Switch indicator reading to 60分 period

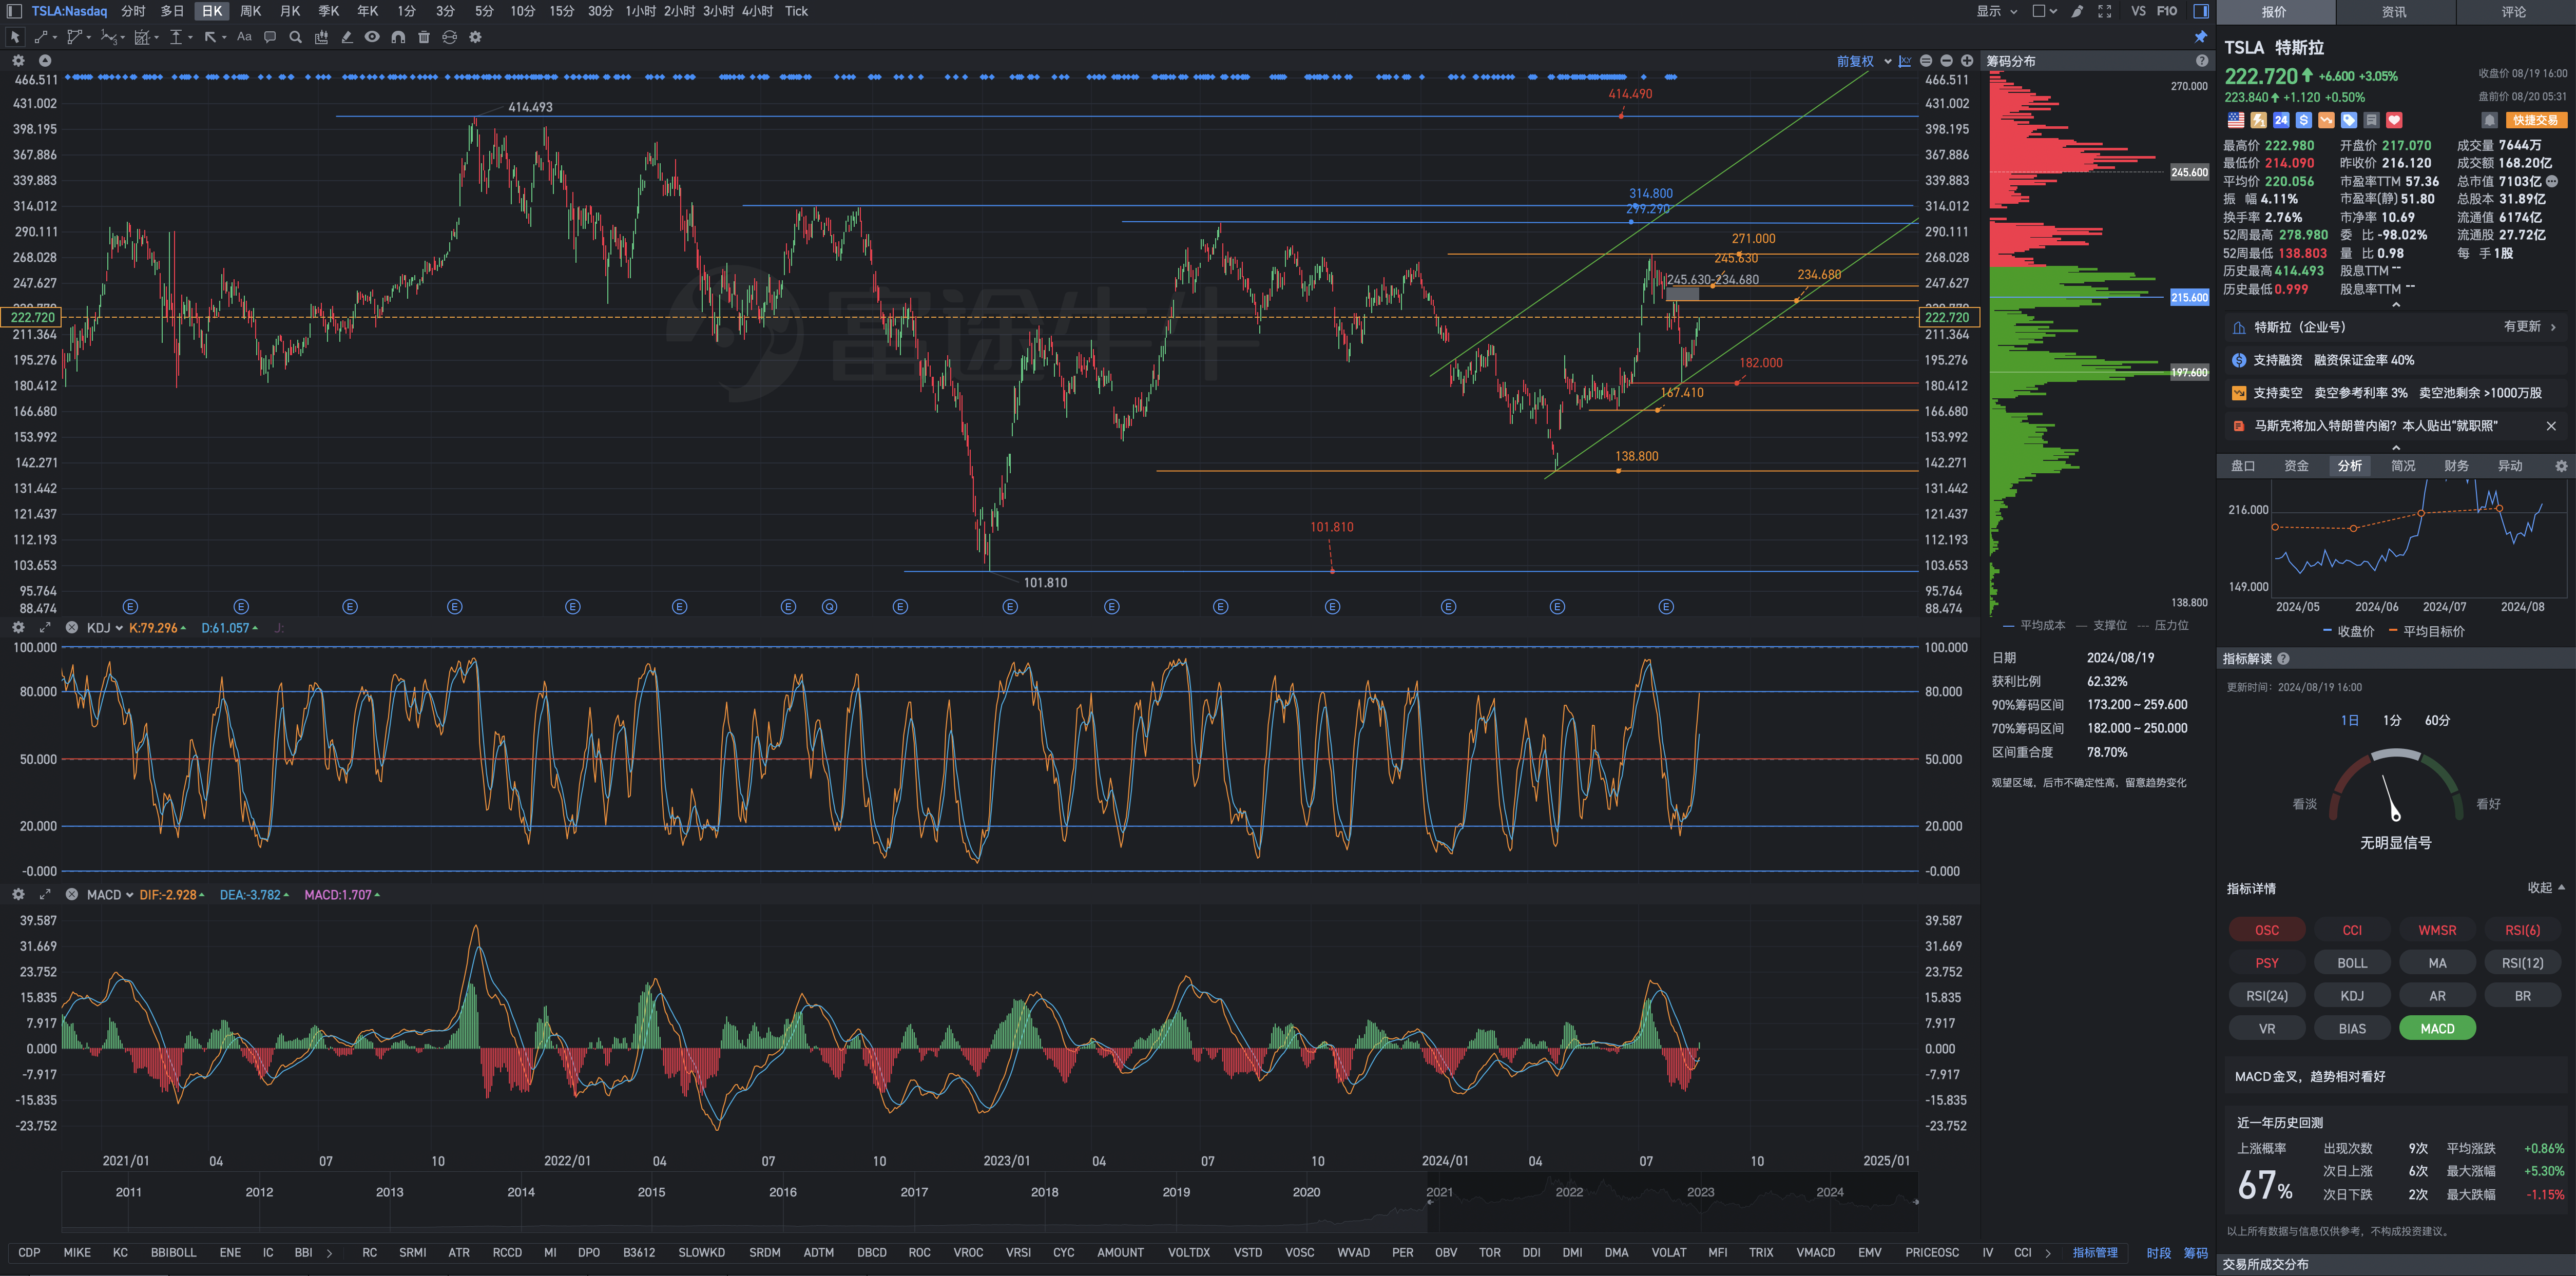point(2437,720)
